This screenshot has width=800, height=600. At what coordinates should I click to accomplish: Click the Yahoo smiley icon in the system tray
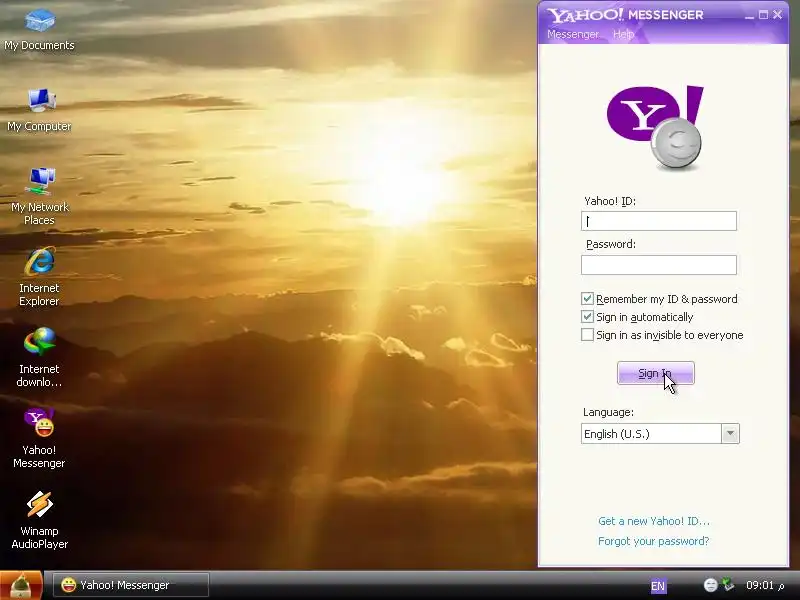click(x=710, y=585)
